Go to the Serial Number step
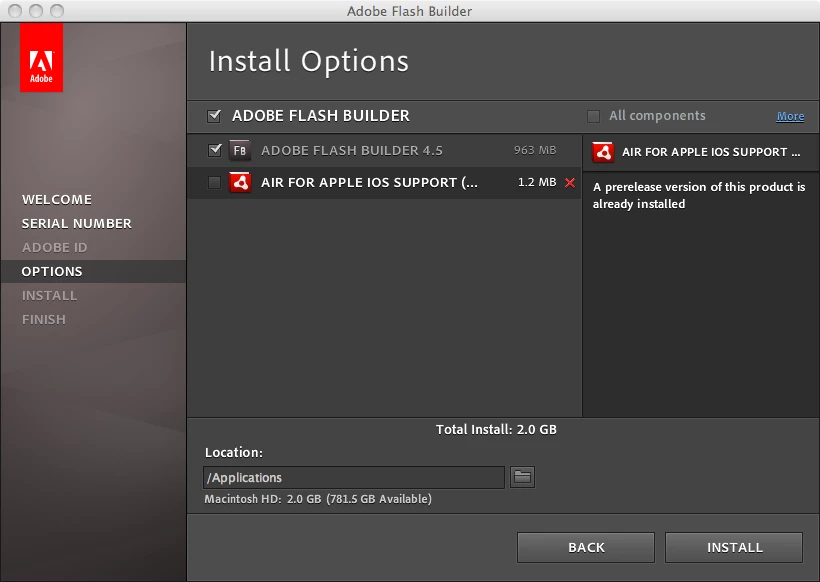This screenshot has width=820, height=582. coord(77,223)
